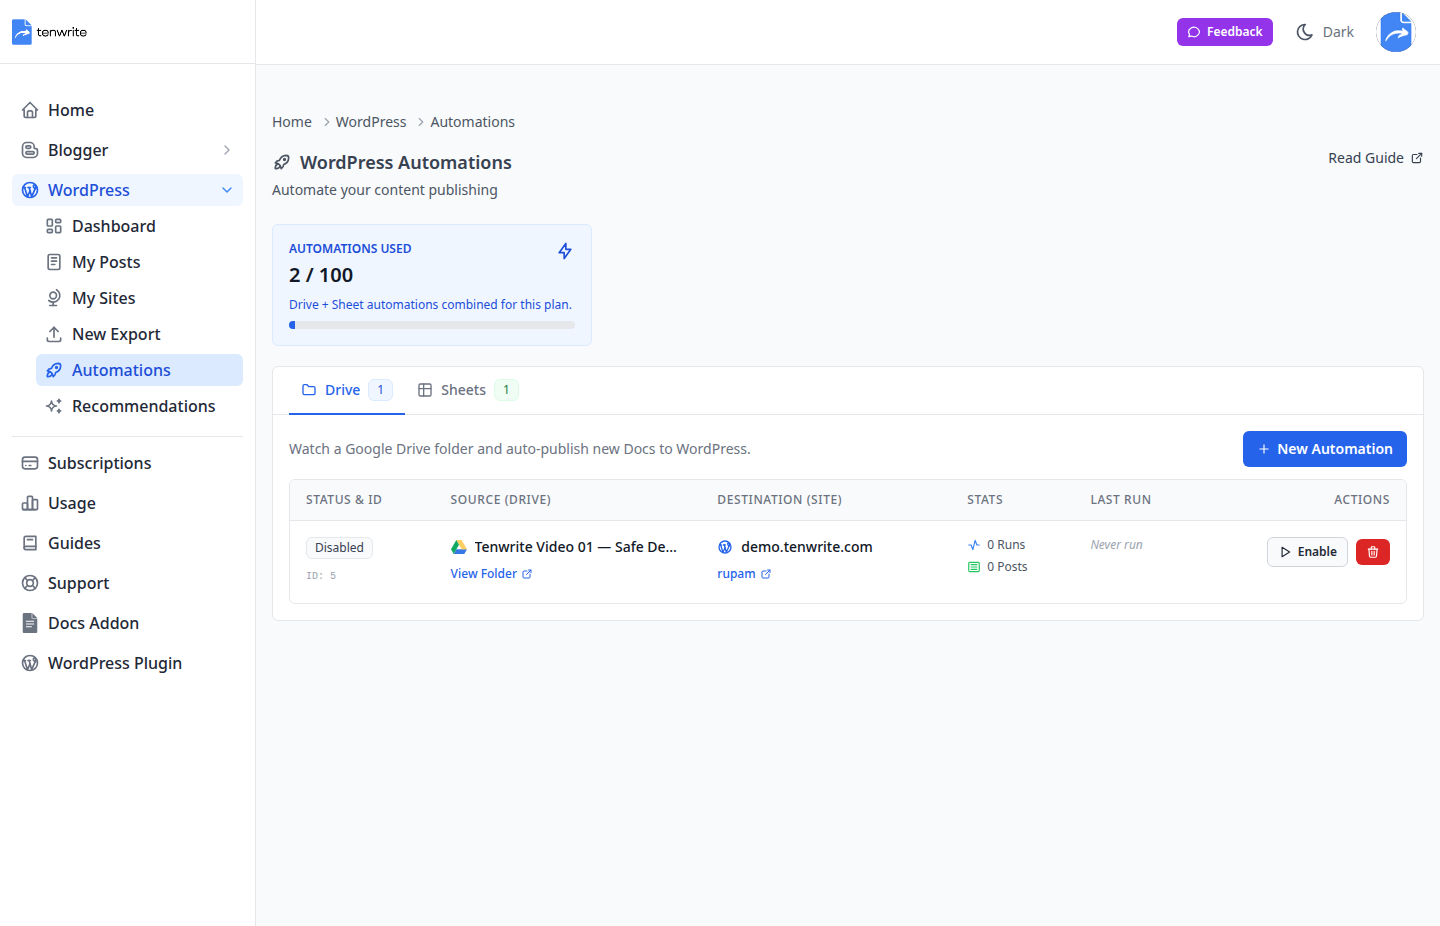The width and height of the screenshot is (1440, 926).
Task: Click the Recommendations sparkle icon
Action: tap(54, 406)
